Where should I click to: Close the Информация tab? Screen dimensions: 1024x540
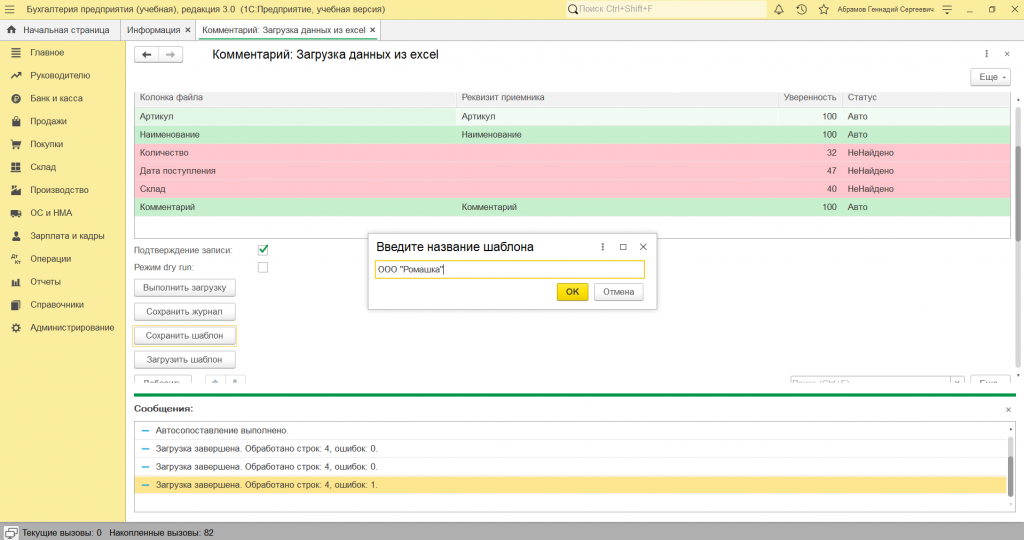188,30
